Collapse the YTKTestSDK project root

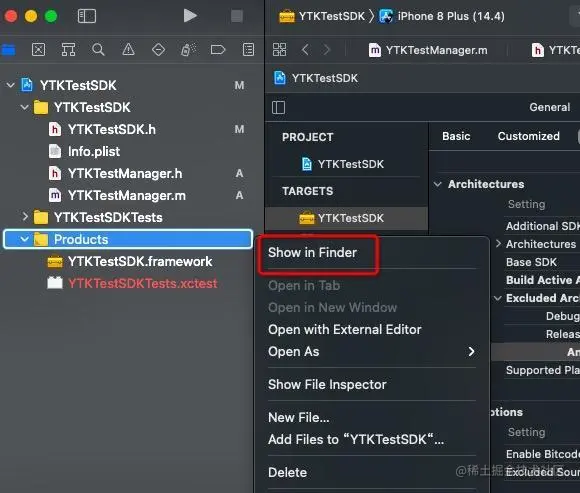tap(10, 85)
